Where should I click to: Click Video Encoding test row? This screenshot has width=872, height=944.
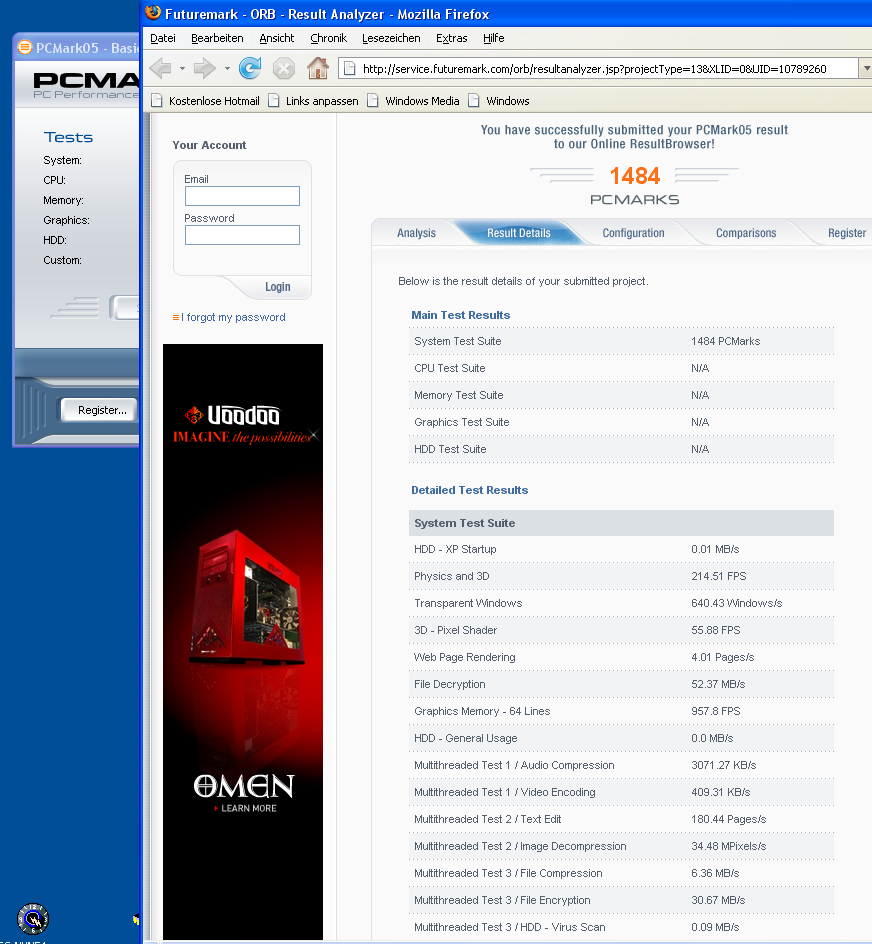(621, 793)
